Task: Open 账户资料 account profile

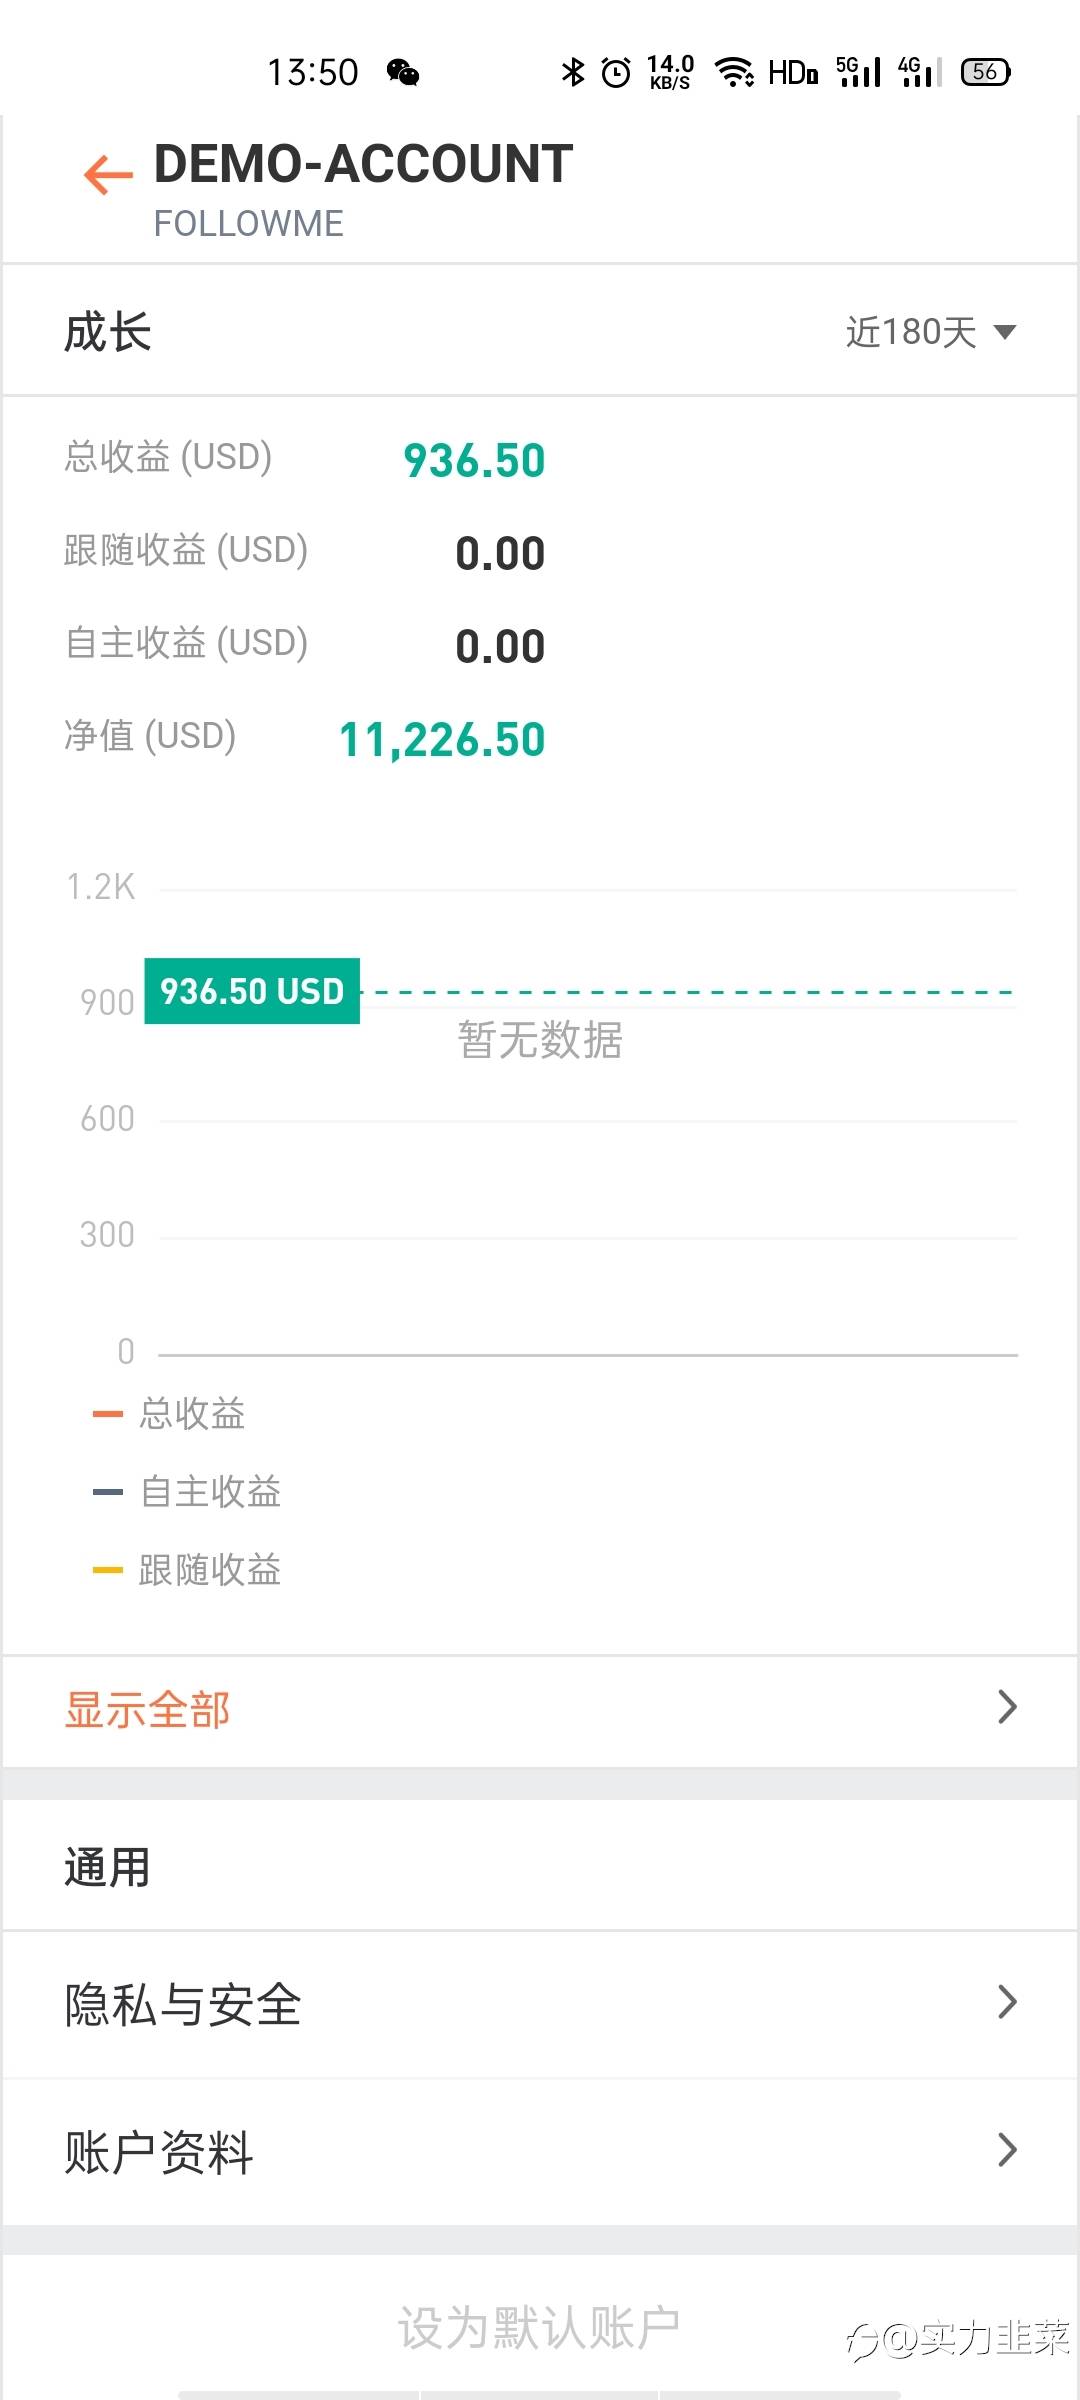Action: (x=160, y=2152)
